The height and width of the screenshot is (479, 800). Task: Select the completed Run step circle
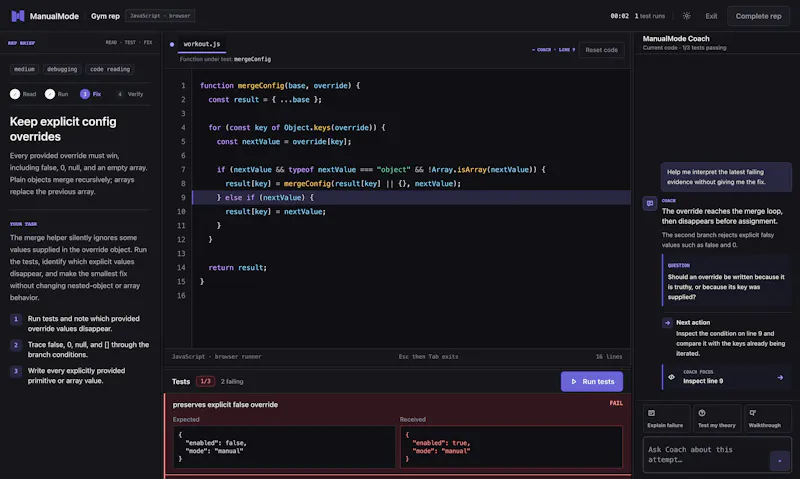(x=49, y=94)
